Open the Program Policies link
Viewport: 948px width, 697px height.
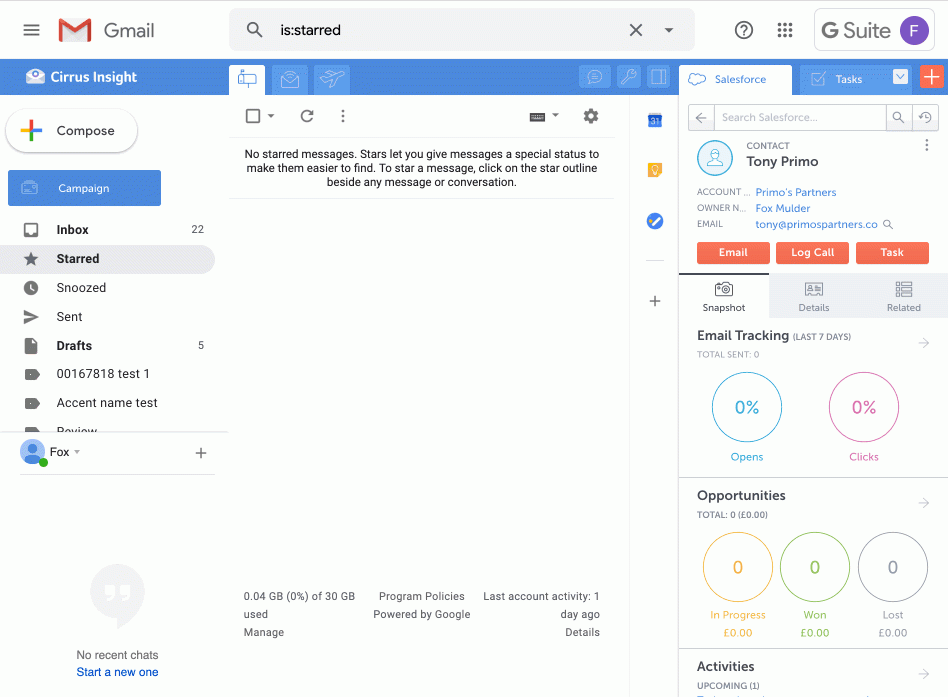(x=421, y=596)
